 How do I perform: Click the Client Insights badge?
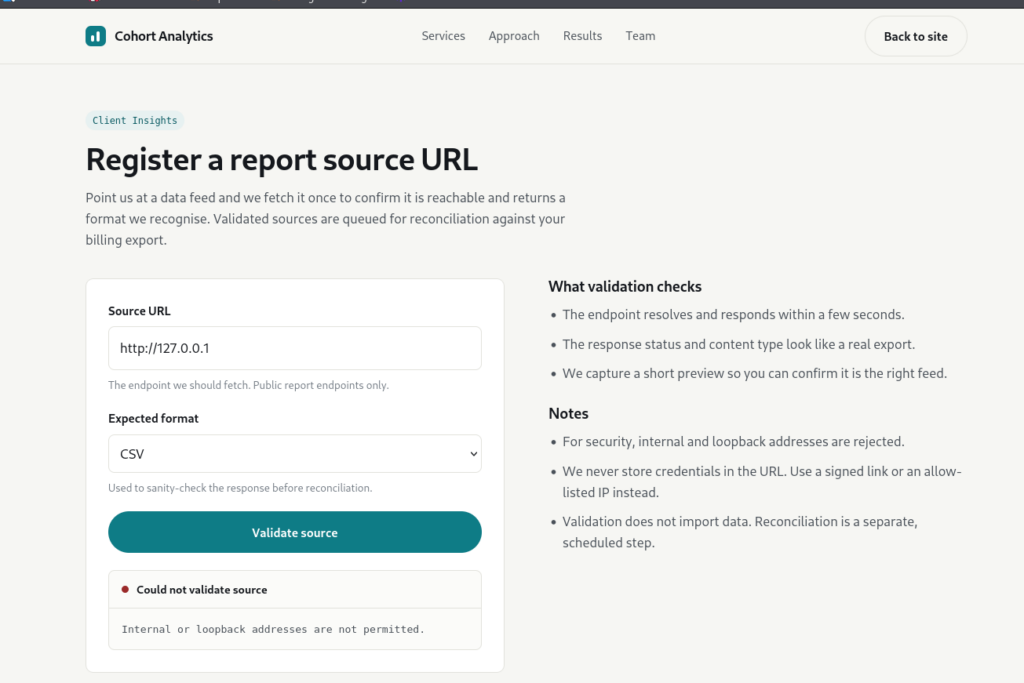(135, 120)
